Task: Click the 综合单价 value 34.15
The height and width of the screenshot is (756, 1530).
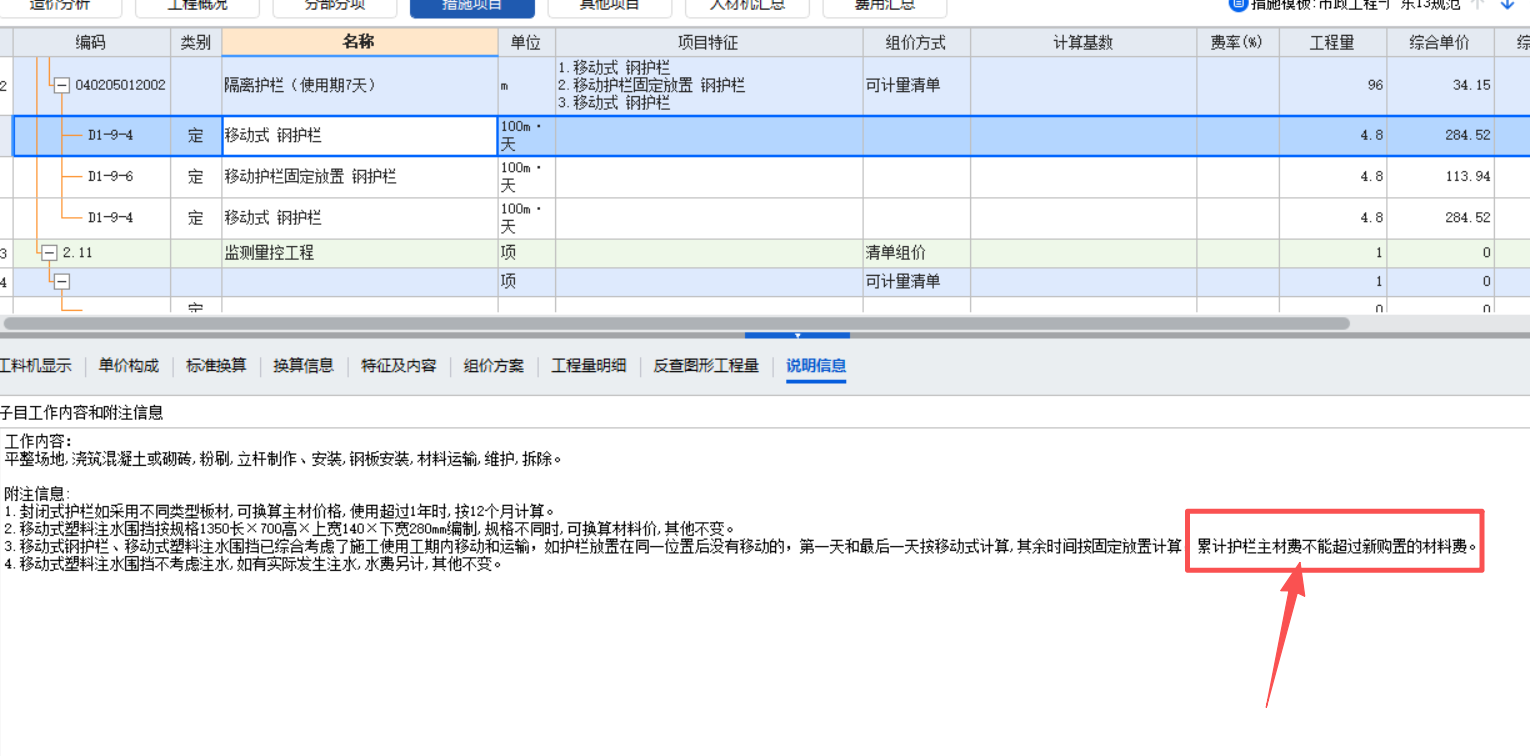Action: tap(1440, 86)
